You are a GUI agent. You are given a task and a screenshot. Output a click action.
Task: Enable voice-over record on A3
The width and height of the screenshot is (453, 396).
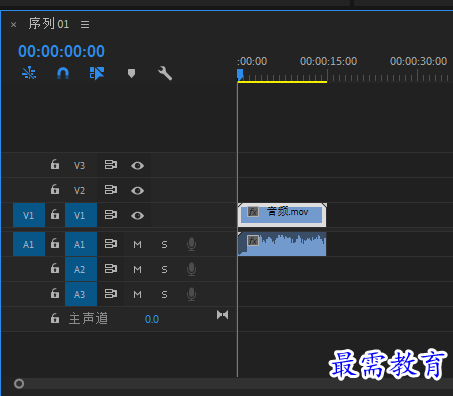191,294
